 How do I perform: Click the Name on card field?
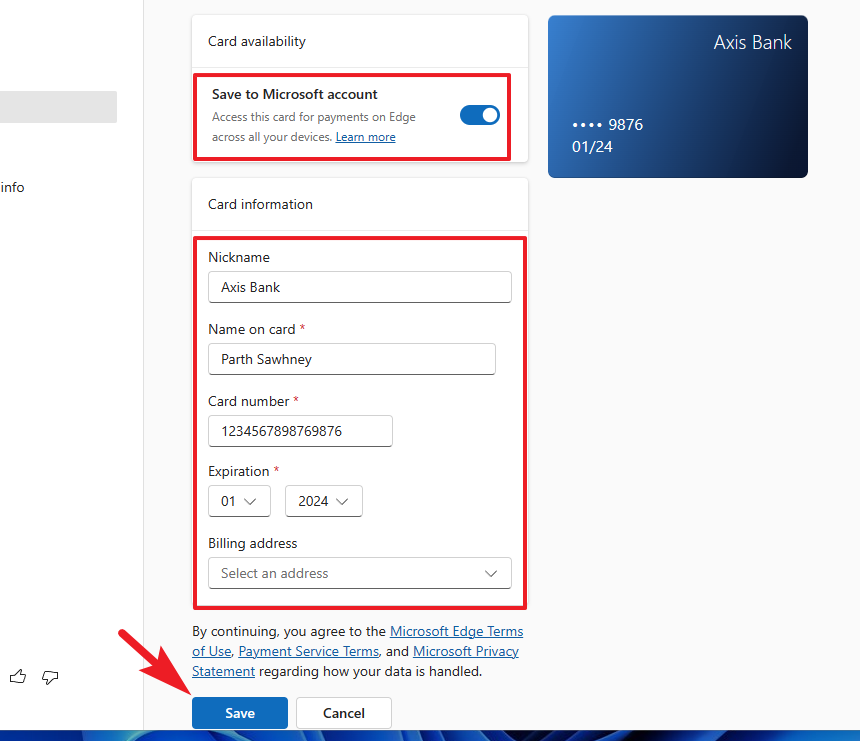pos(352,359)
